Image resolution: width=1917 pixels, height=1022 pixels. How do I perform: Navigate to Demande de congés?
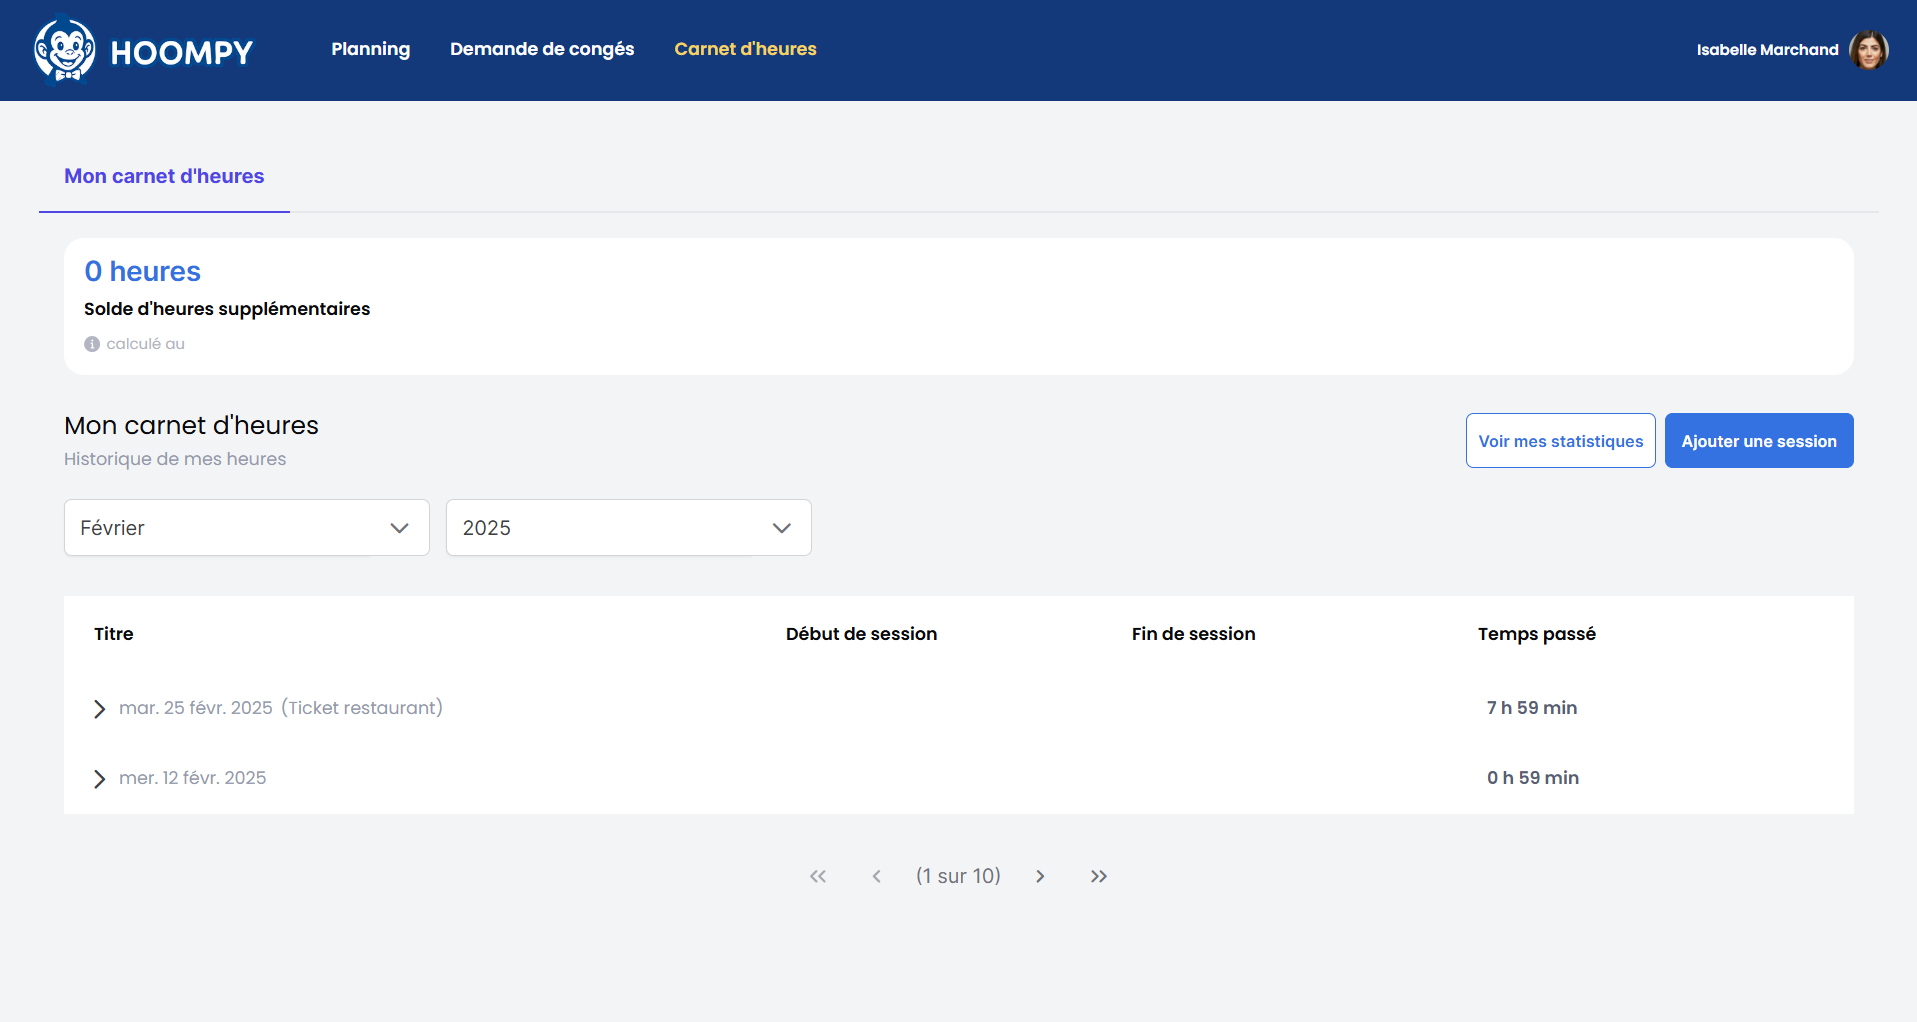(x=542, y=49)
